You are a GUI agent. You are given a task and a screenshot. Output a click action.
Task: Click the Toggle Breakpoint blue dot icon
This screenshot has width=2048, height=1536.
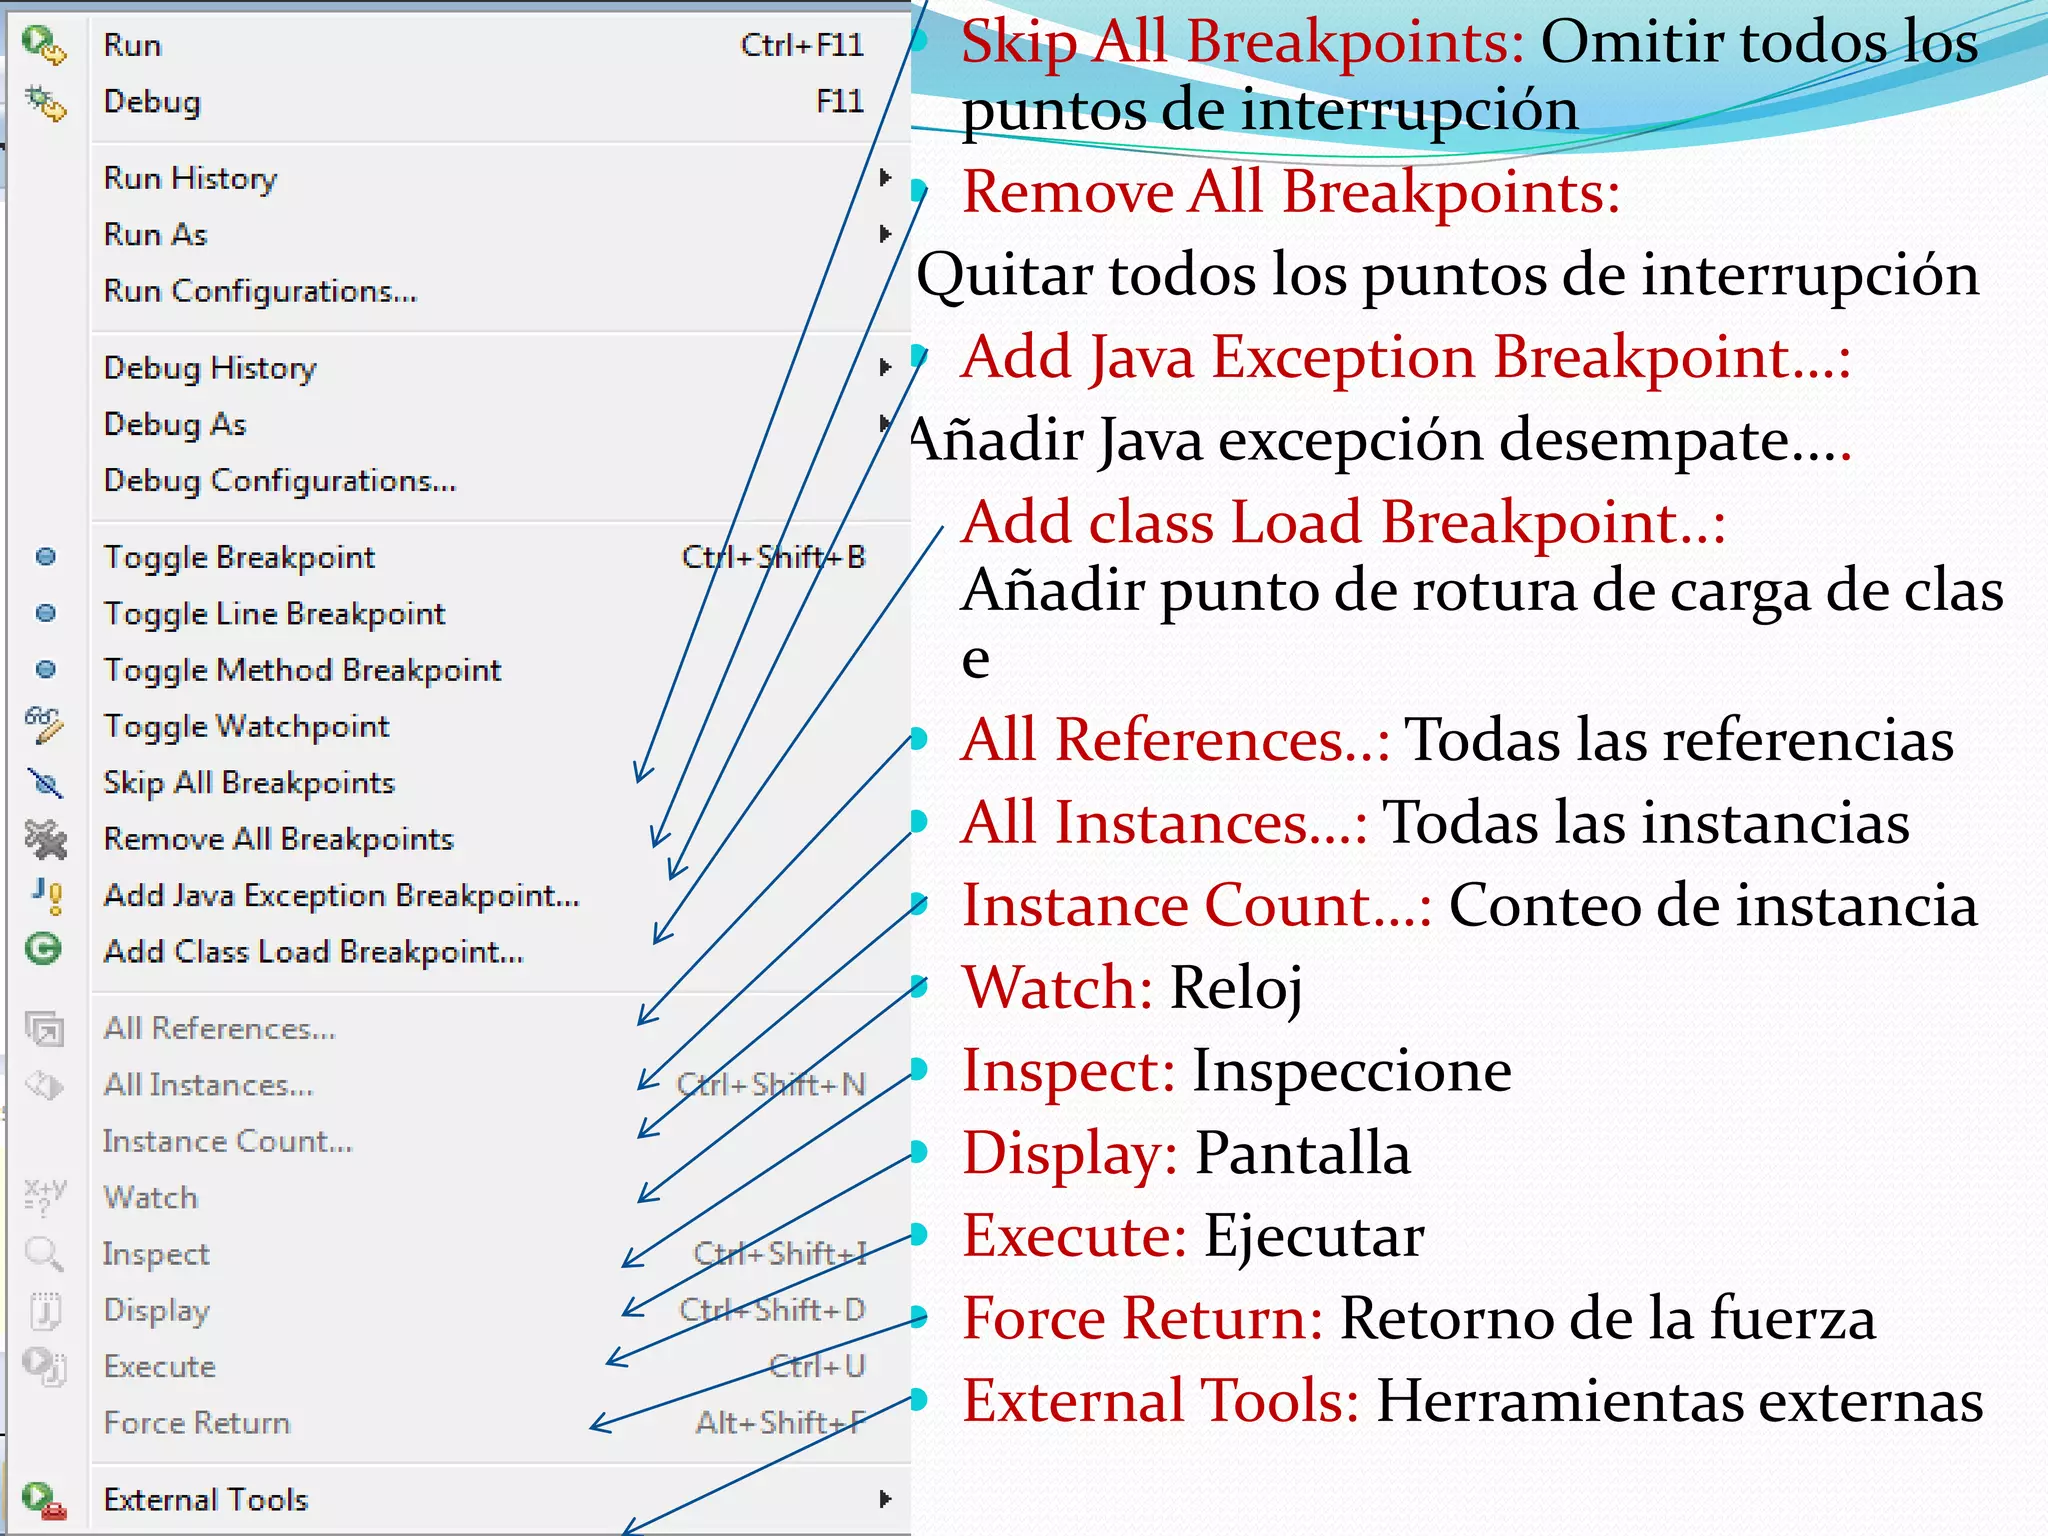pos(46,557)
